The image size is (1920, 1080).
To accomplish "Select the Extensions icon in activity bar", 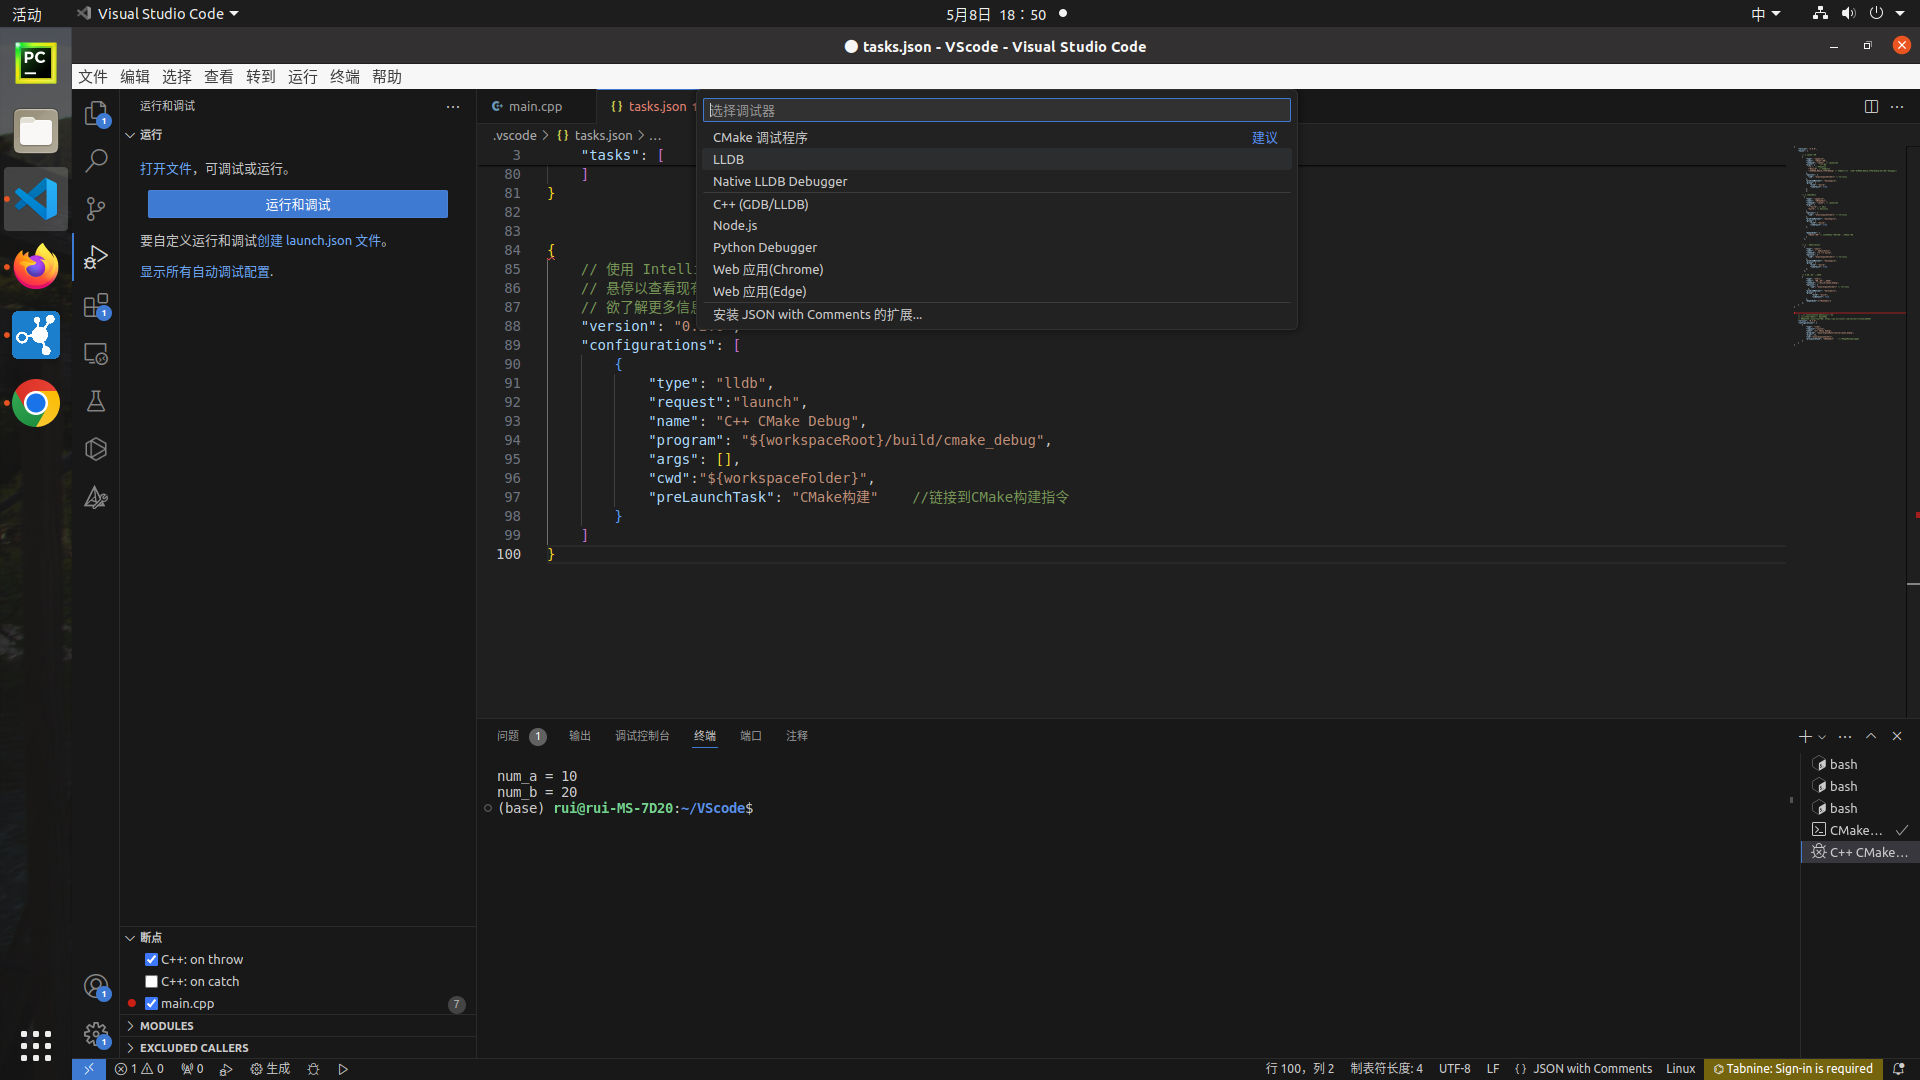I will (95, 305).
